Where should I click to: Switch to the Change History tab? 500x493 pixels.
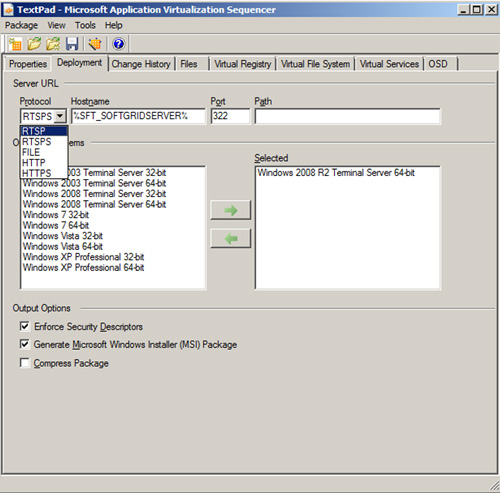[x=141, y=64]
